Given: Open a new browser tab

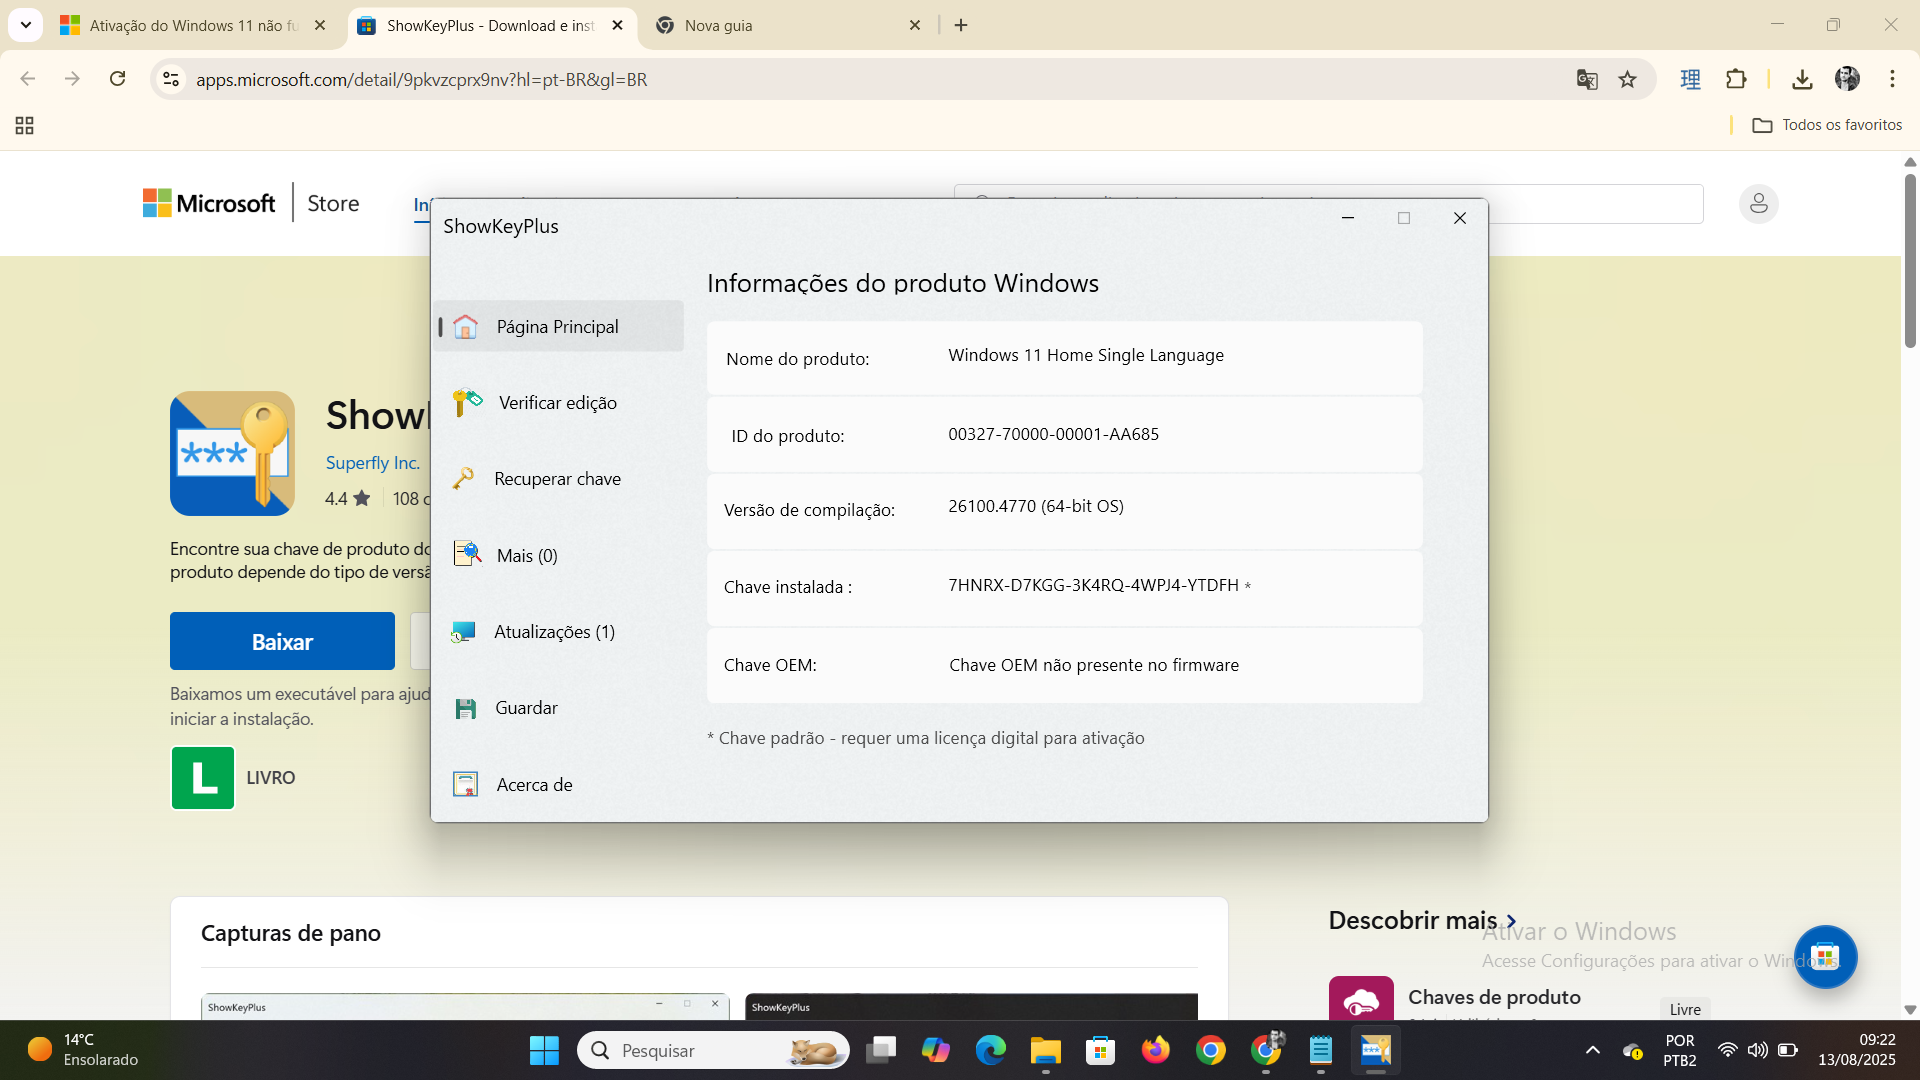Looking at the screenshot, I should tap(961, 25).
